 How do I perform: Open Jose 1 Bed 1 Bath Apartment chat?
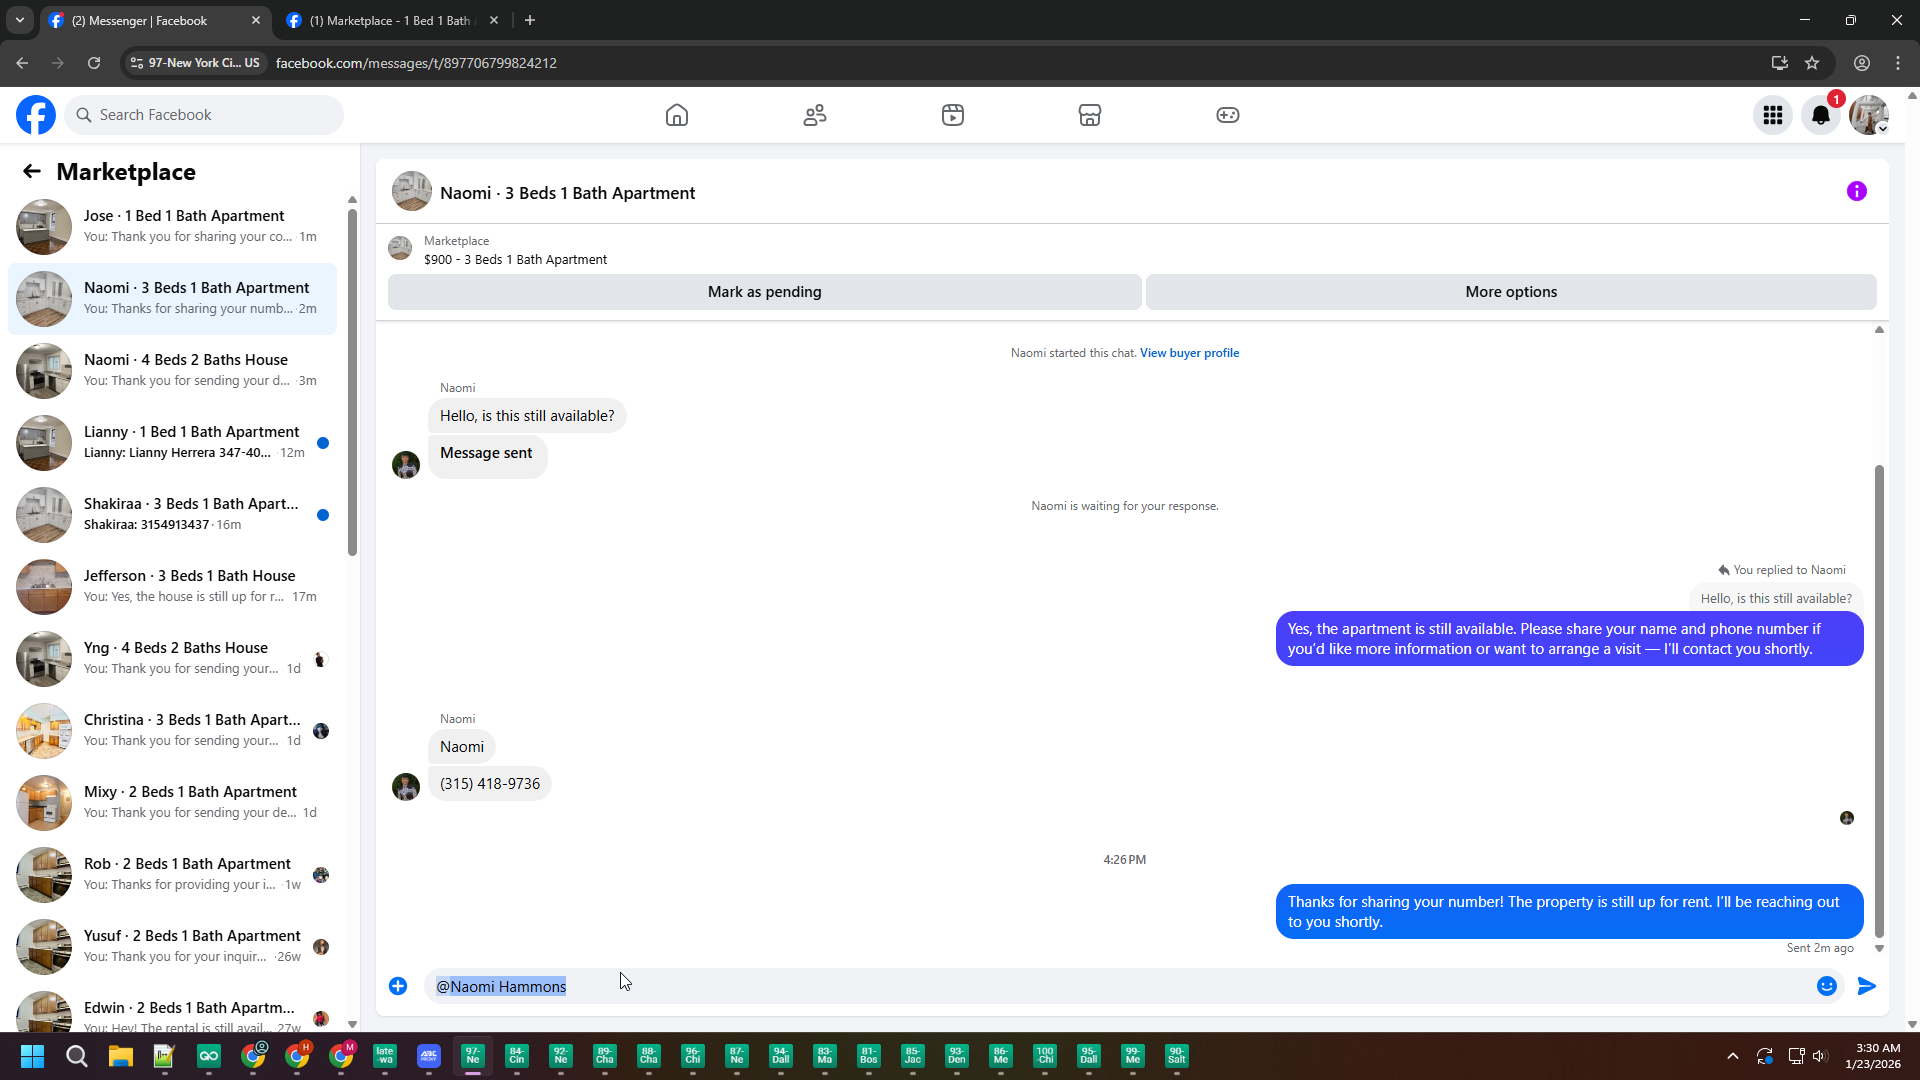172,227
